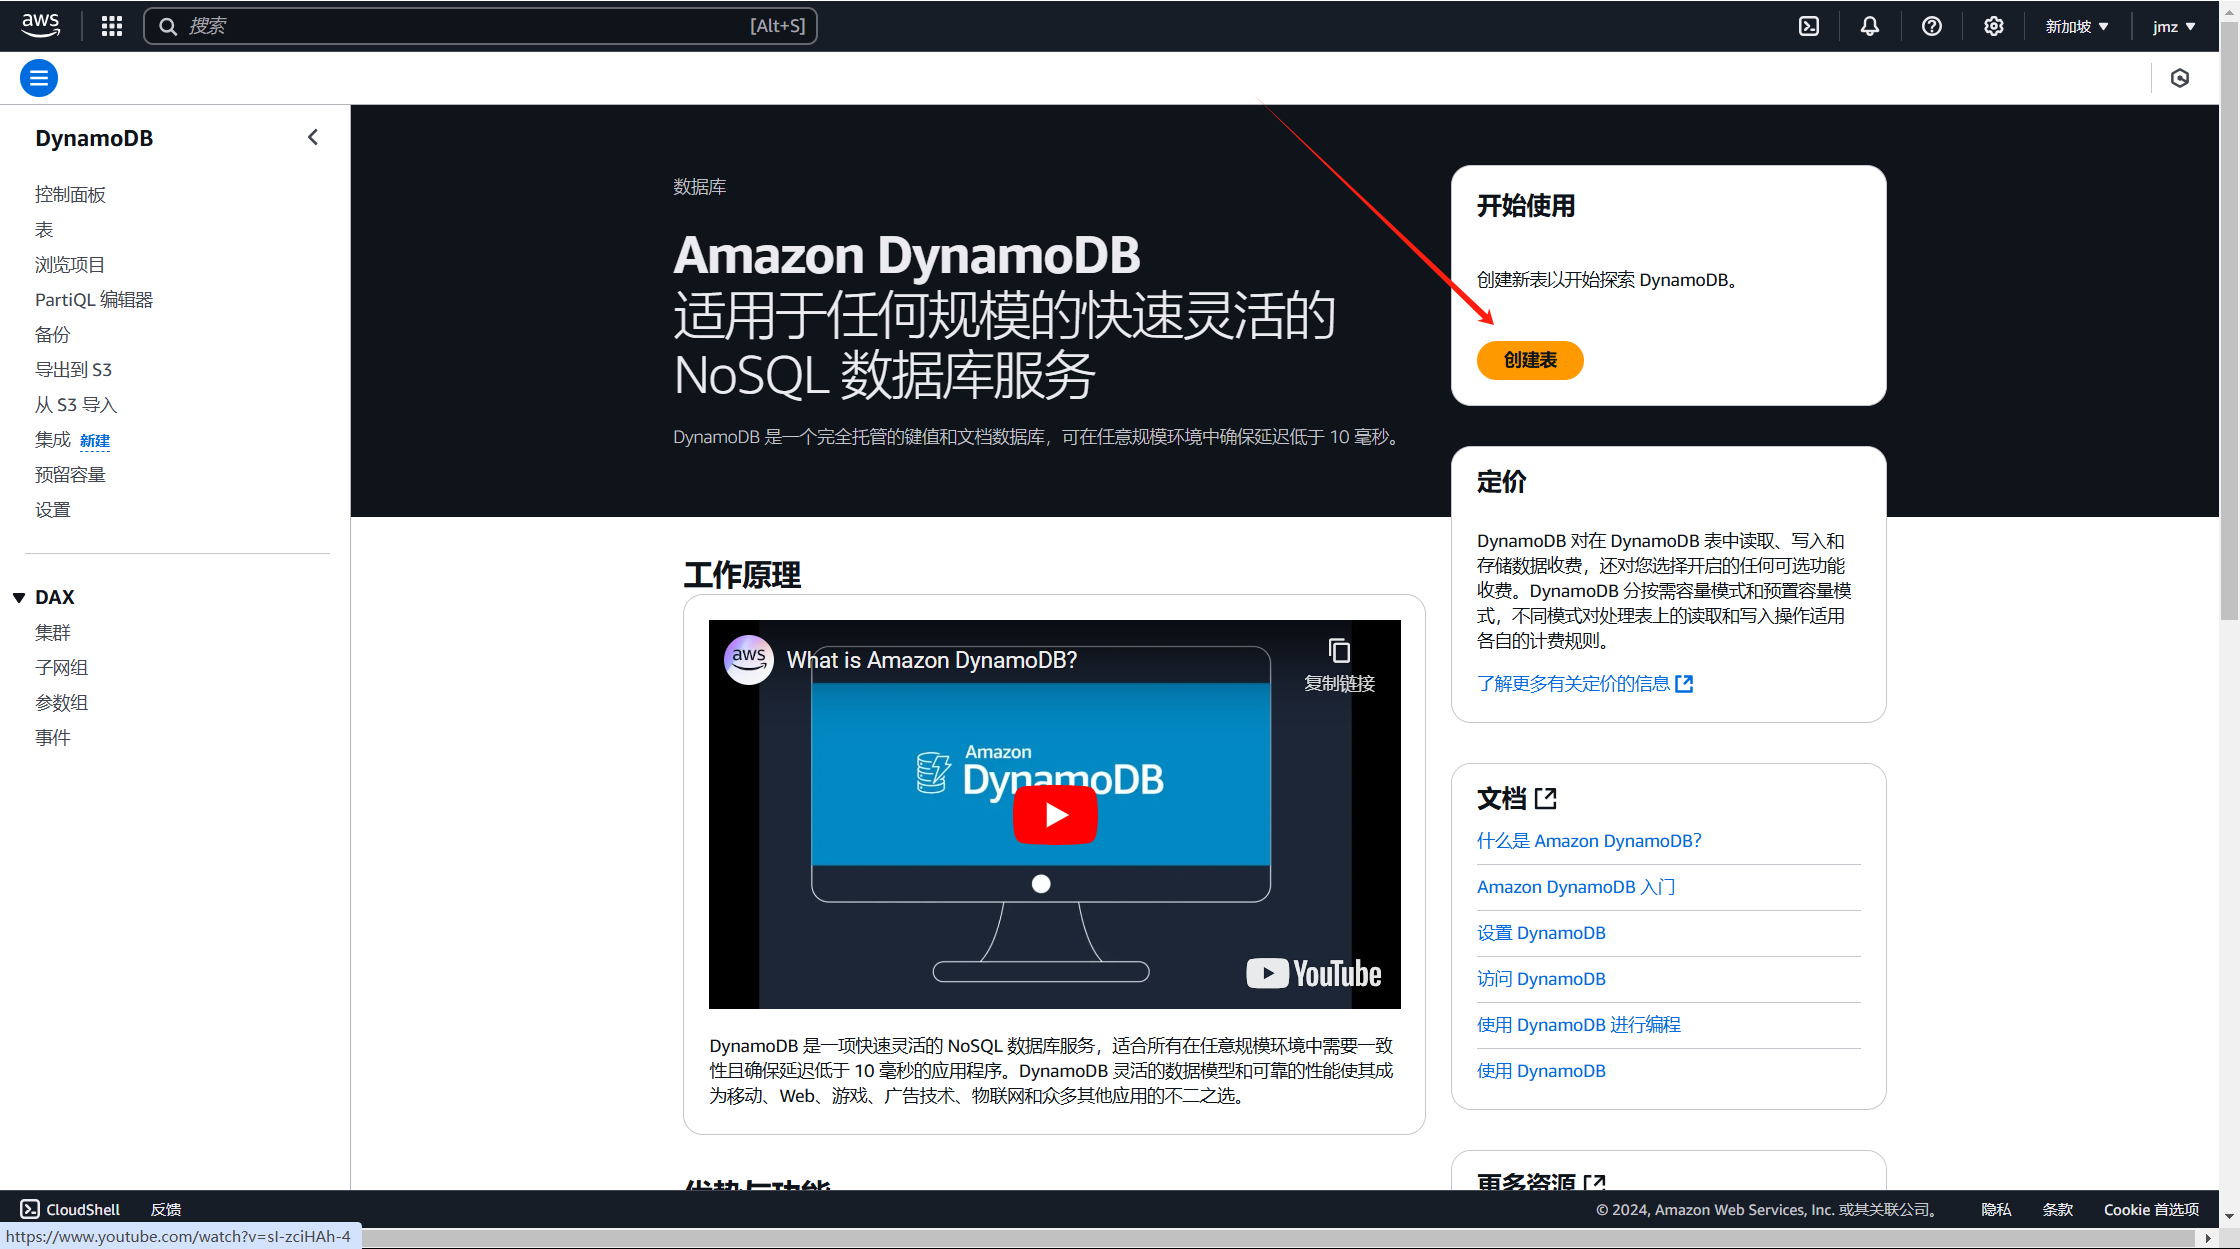
Task: Click external link icon next to 文档 heading
Action: click(x=1546, y=798)
